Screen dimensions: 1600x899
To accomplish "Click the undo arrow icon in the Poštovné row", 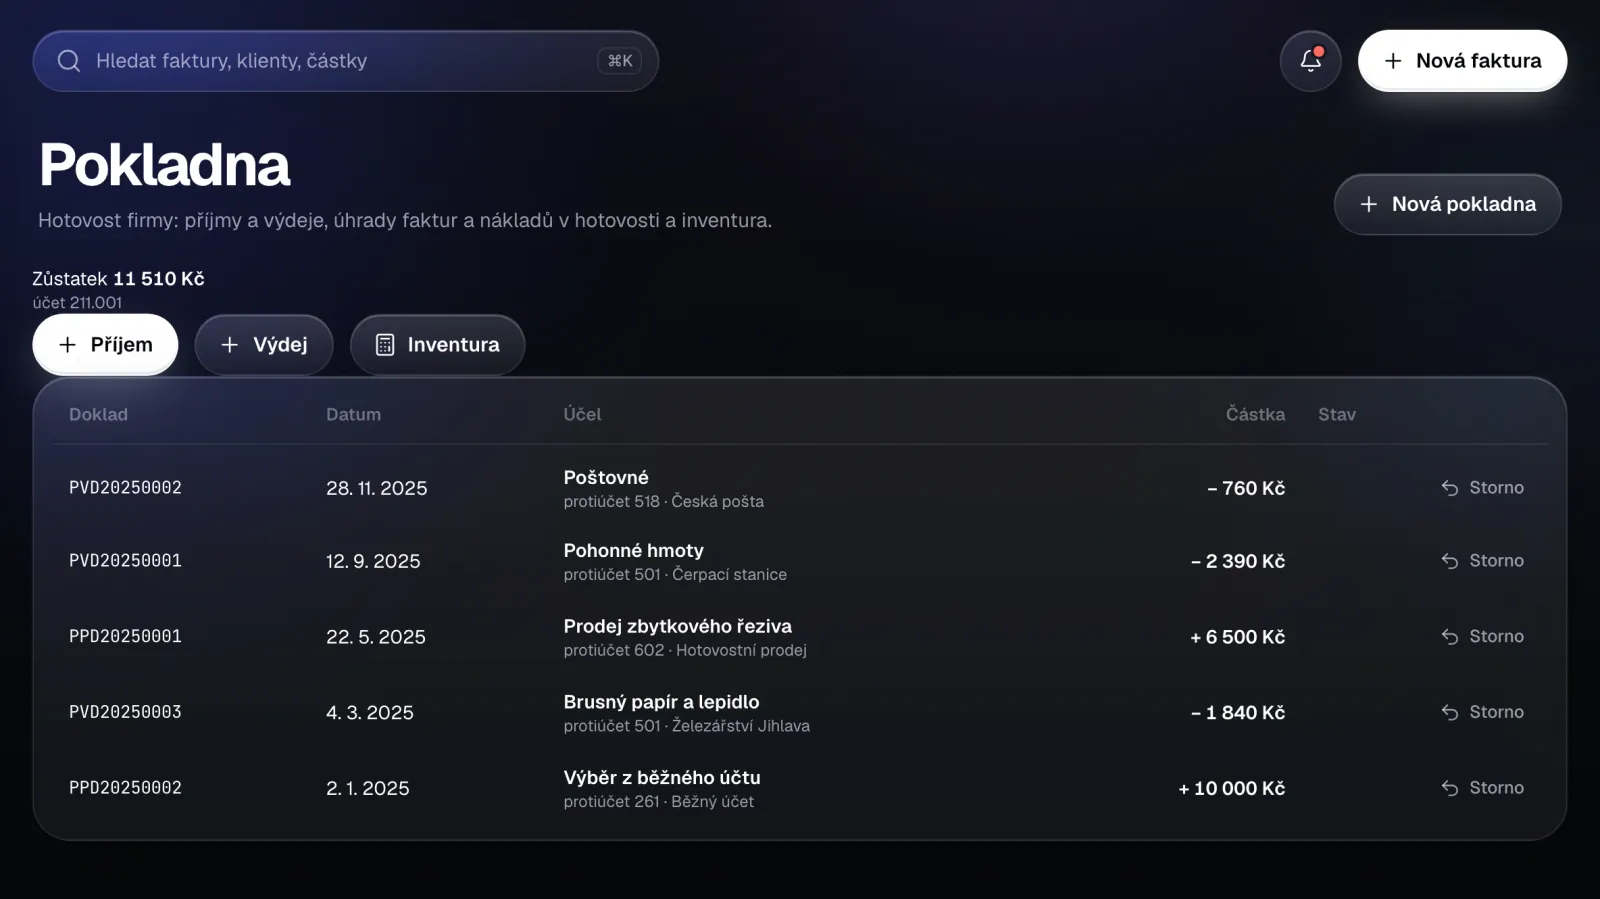I will [x=1450, y=488].
